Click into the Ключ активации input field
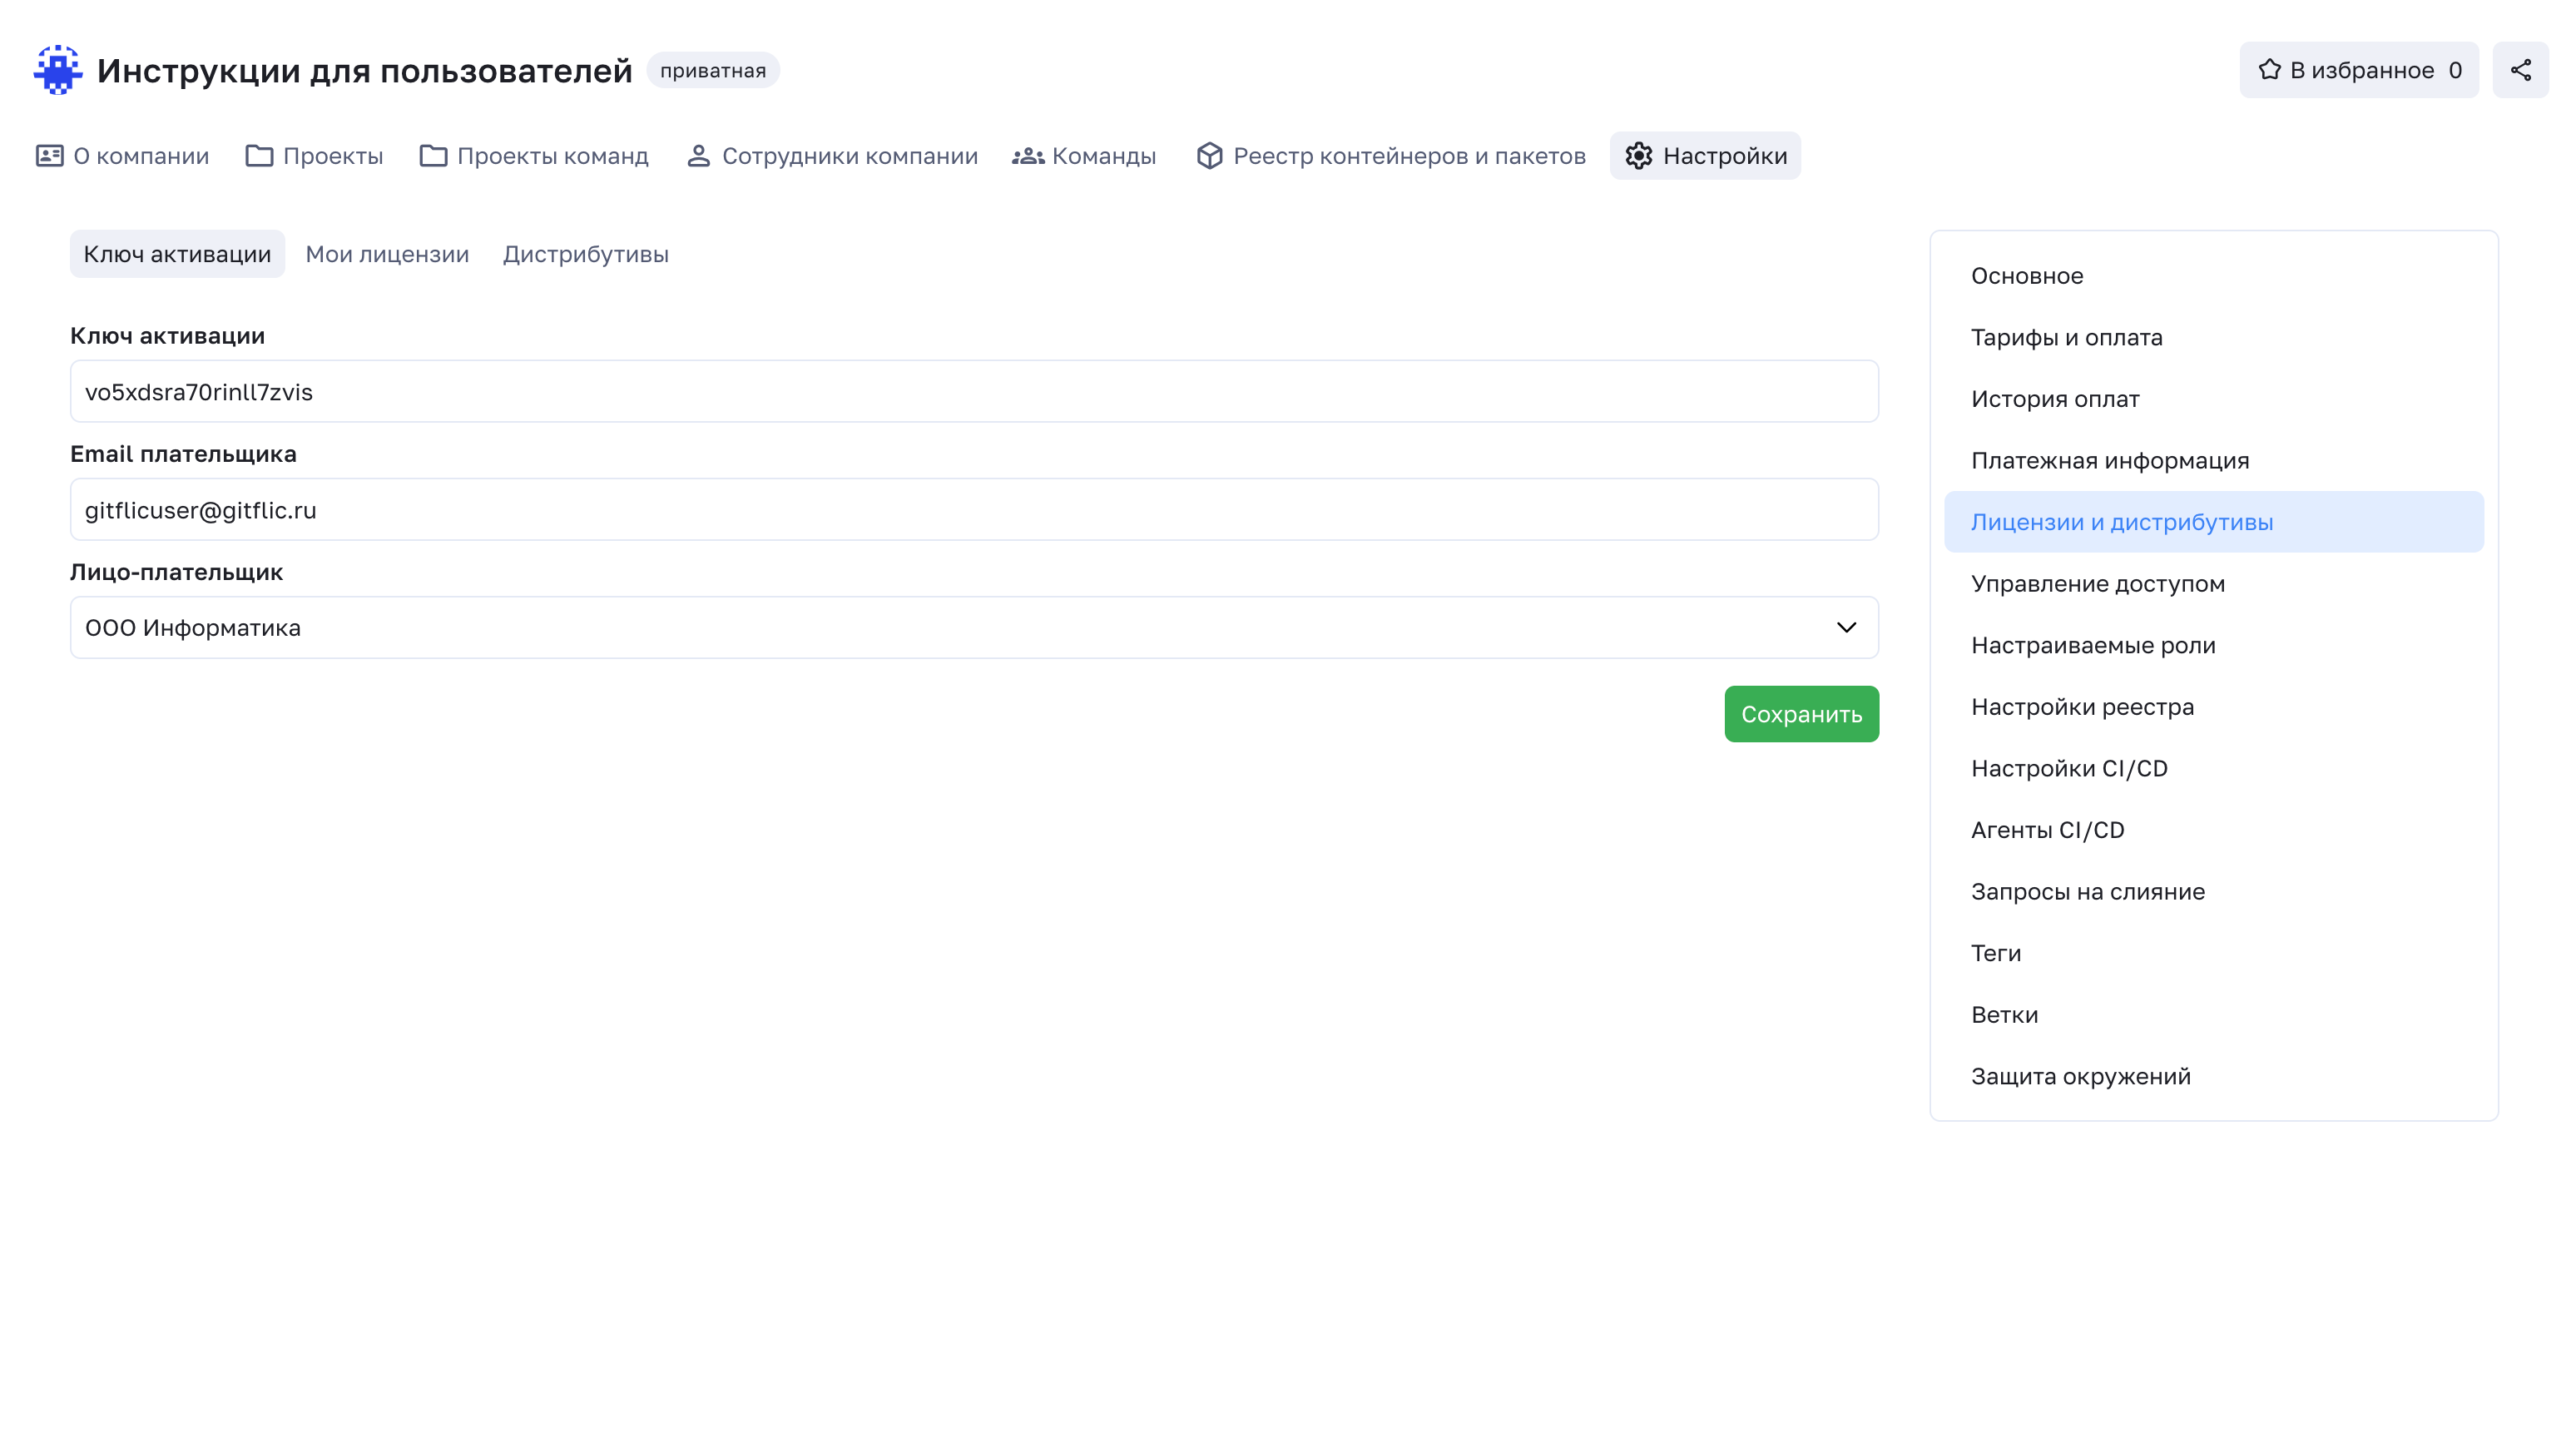Viewport: 2576px width, 1453px height. [x=973, y=392]
